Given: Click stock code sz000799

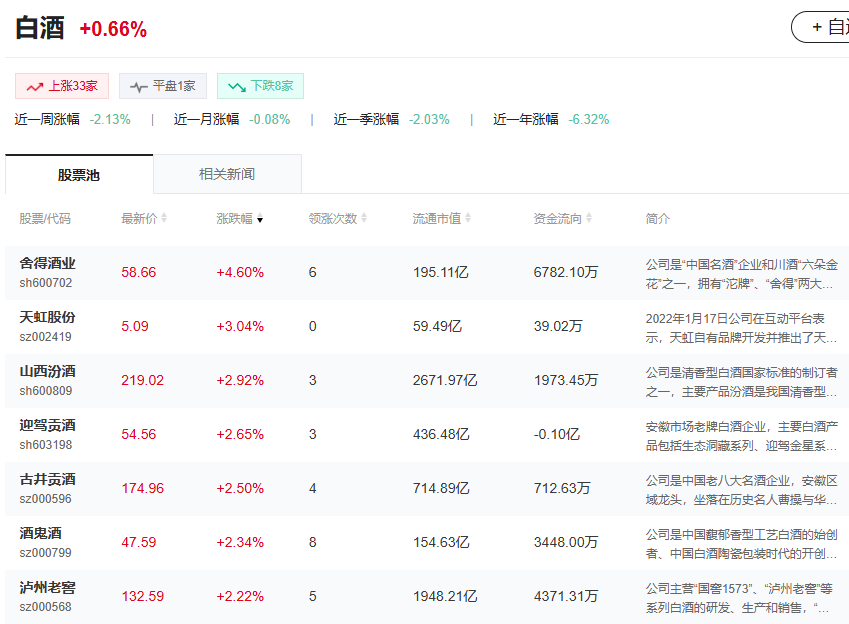Looking at the screenshot, I should 45,552.
